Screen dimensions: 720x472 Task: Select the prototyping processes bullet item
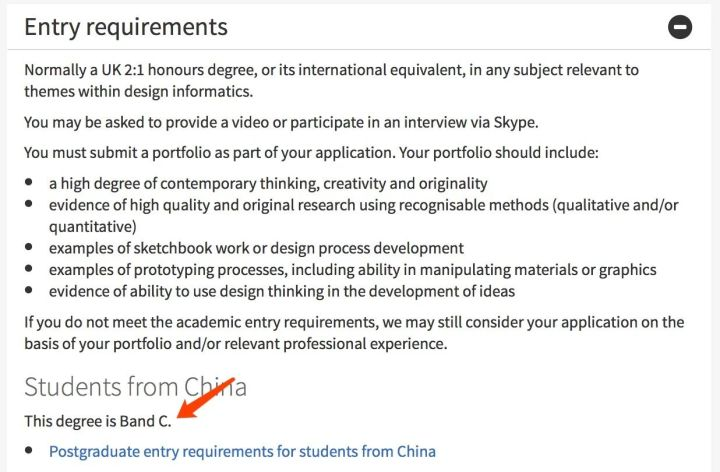tap(353, 270)
